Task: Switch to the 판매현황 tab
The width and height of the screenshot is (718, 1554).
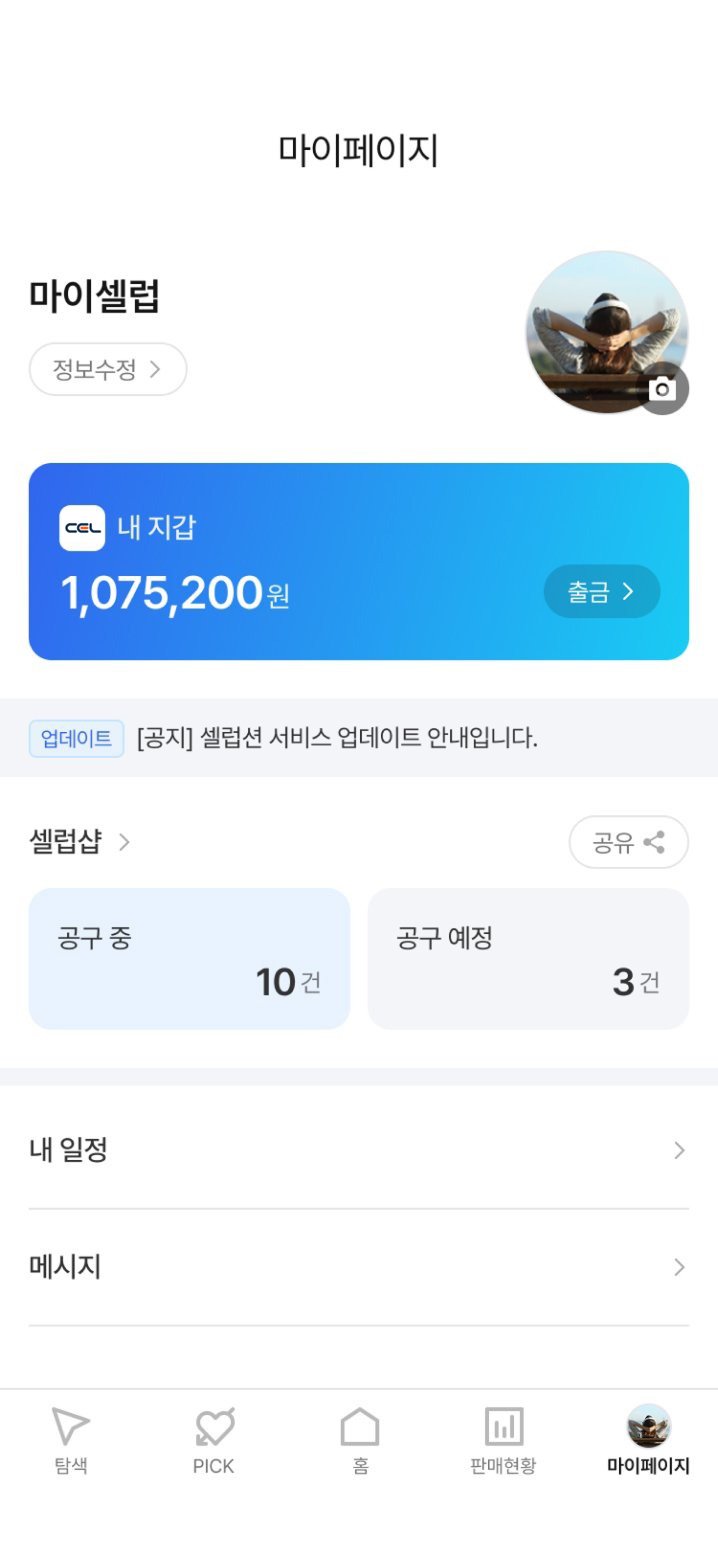Action: [502, 1440]
